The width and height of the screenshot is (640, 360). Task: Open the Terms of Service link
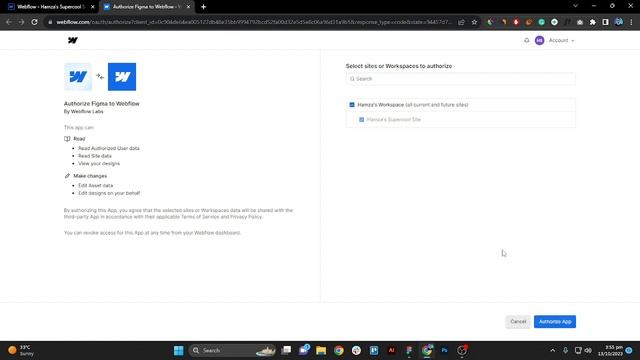coord(200,217)
